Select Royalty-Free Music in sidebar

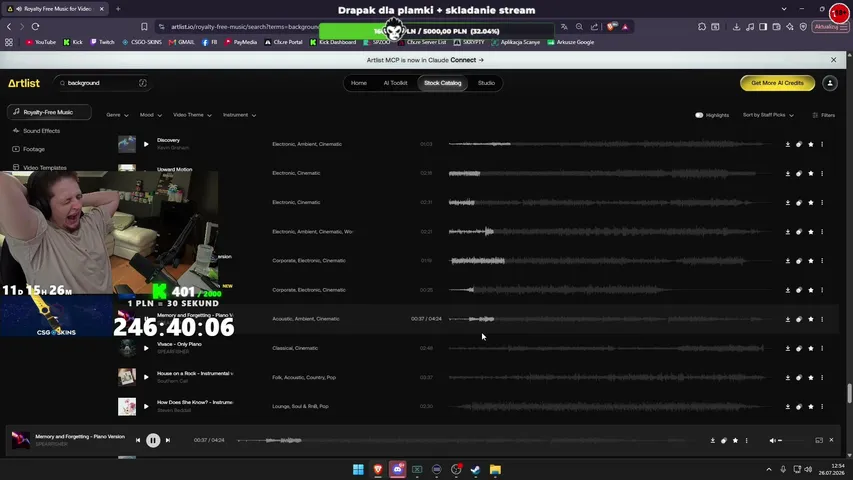(x=50, y=112)
